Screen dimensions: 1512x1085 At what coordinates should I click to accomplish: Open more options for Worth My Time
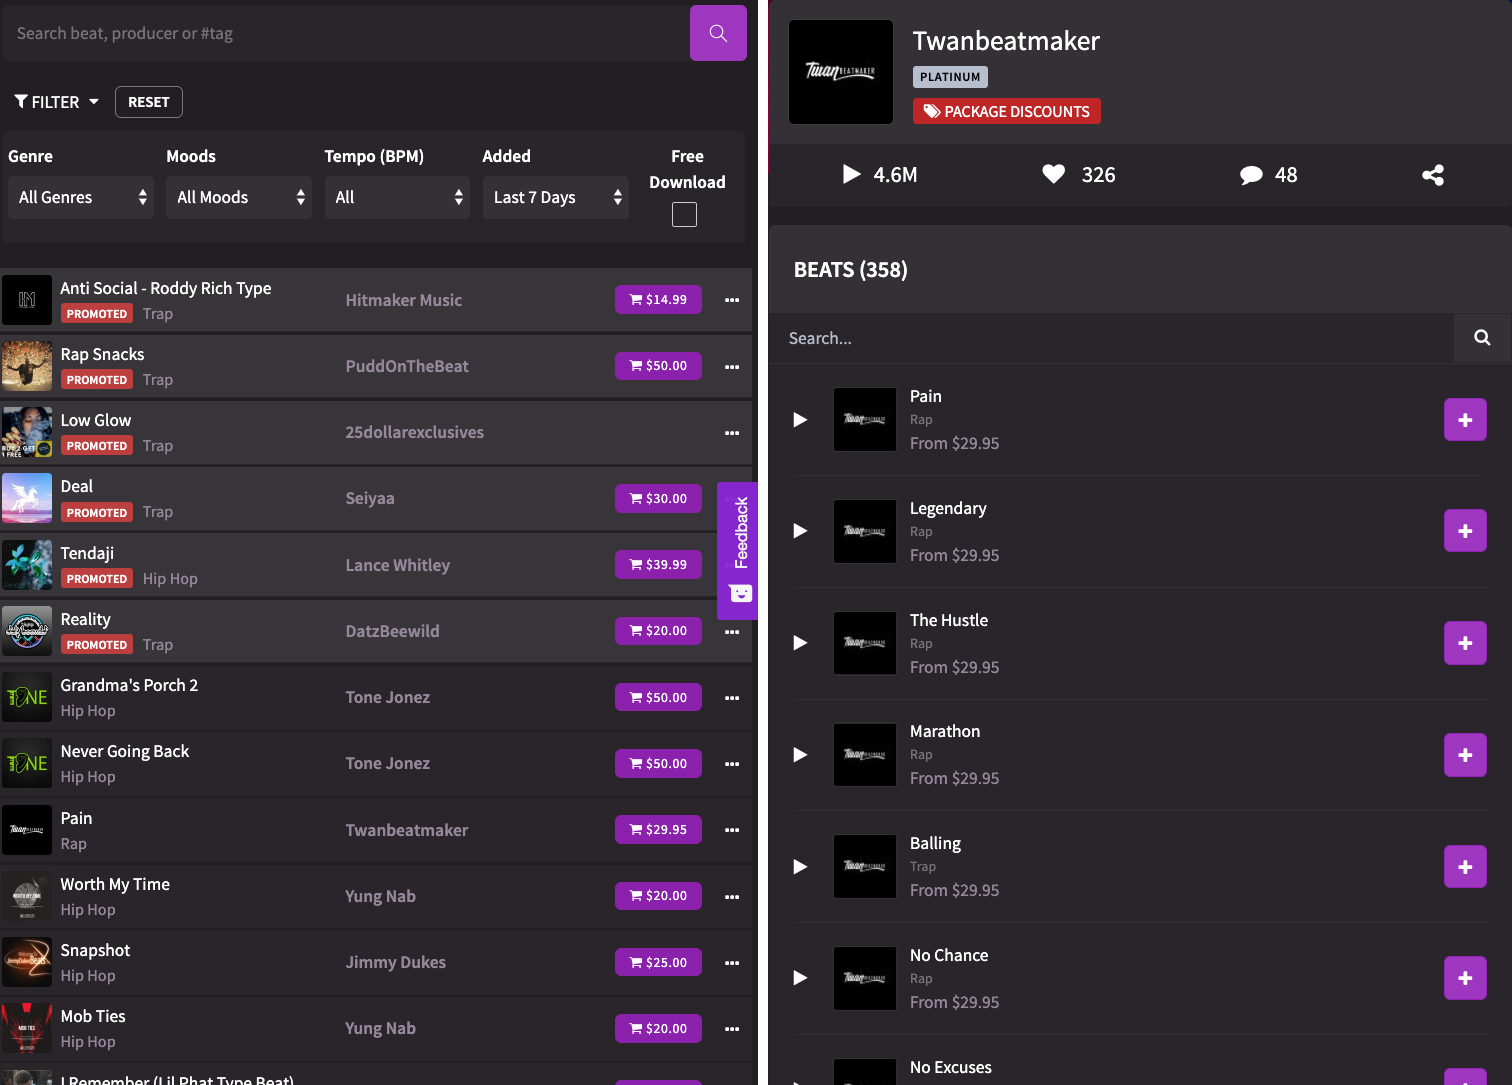pos(732,896)
